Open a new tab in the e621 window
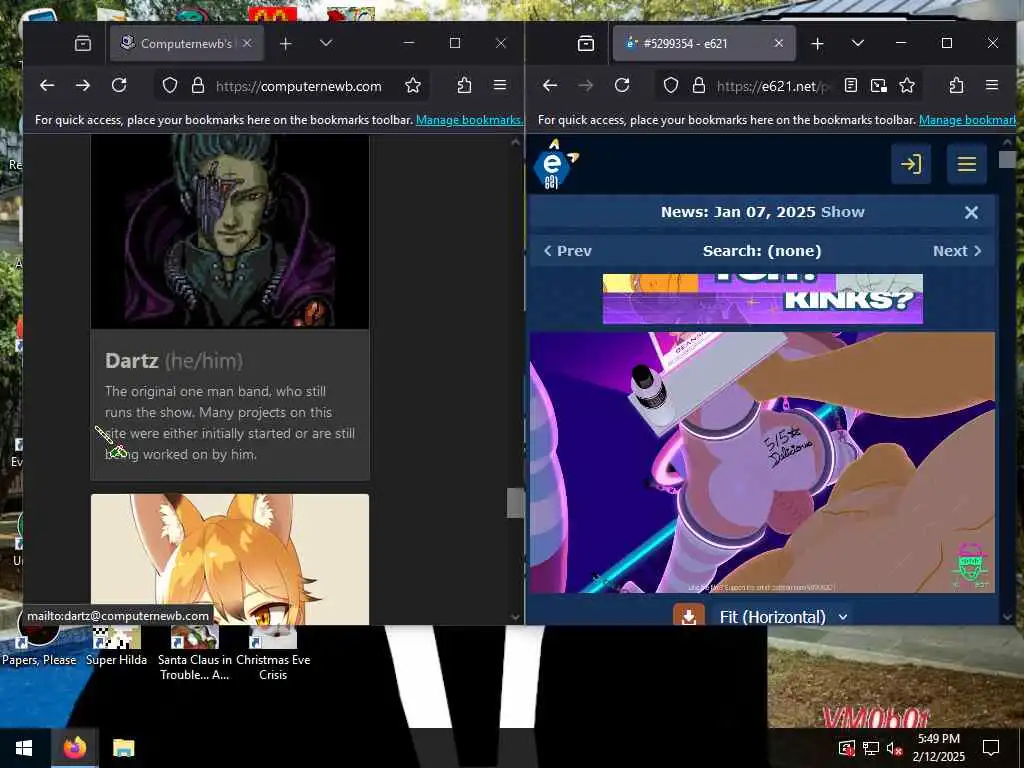1024x768 pixels. [x=817, y=44]
